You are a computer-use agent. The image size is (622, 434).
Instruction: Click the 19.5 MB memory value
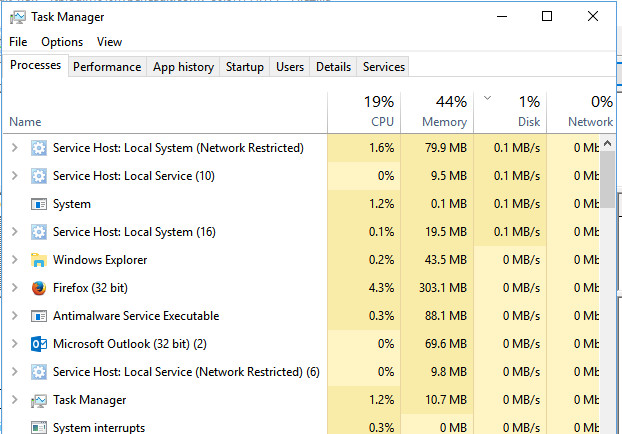[x=446, y=232]
